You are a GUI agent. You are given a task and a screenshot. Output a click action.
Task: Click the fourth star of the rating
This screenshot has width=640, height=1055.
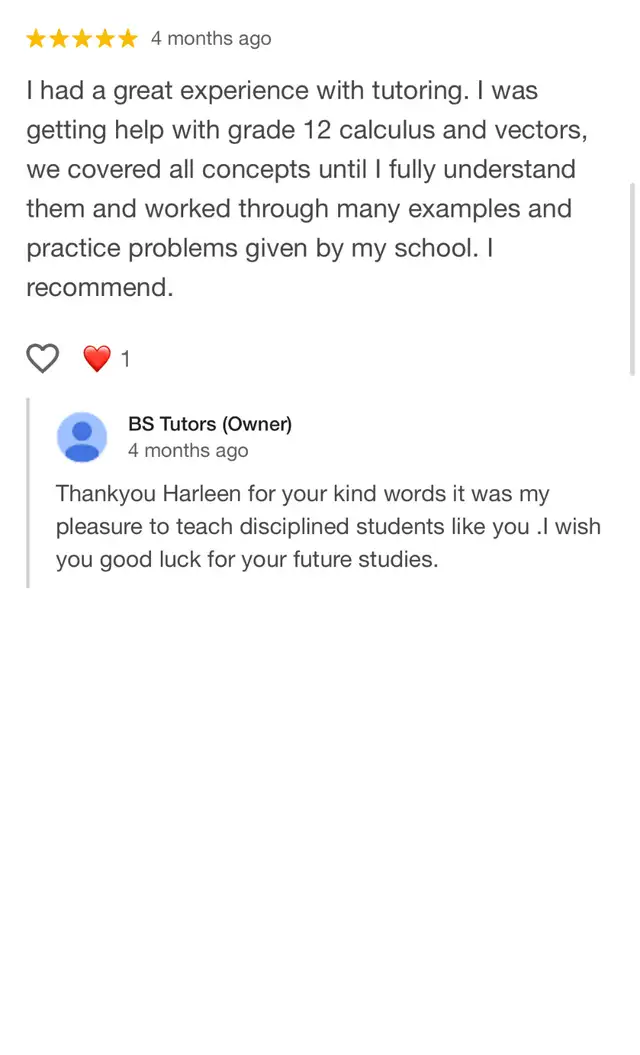[105, 39]
